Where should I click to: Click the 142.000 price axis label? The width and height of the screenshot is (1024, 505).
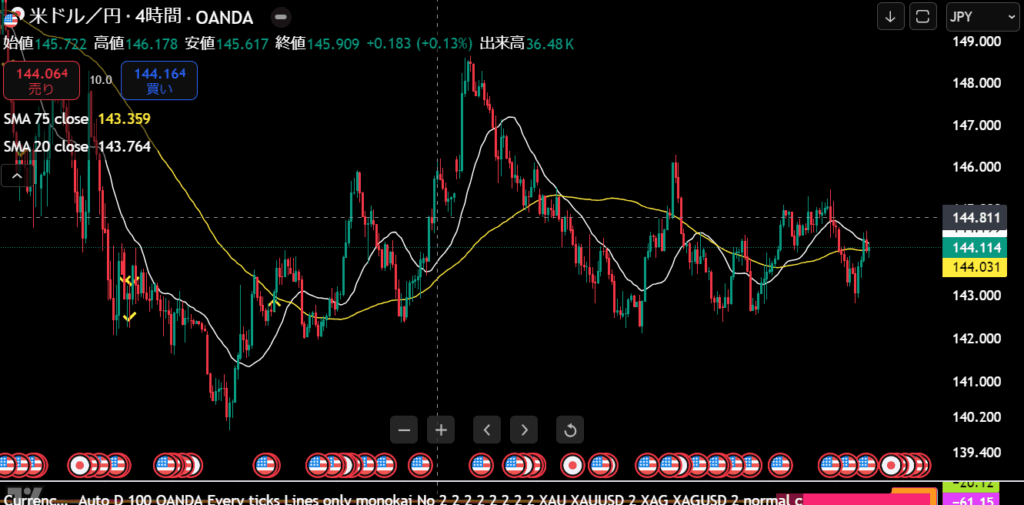978,338
